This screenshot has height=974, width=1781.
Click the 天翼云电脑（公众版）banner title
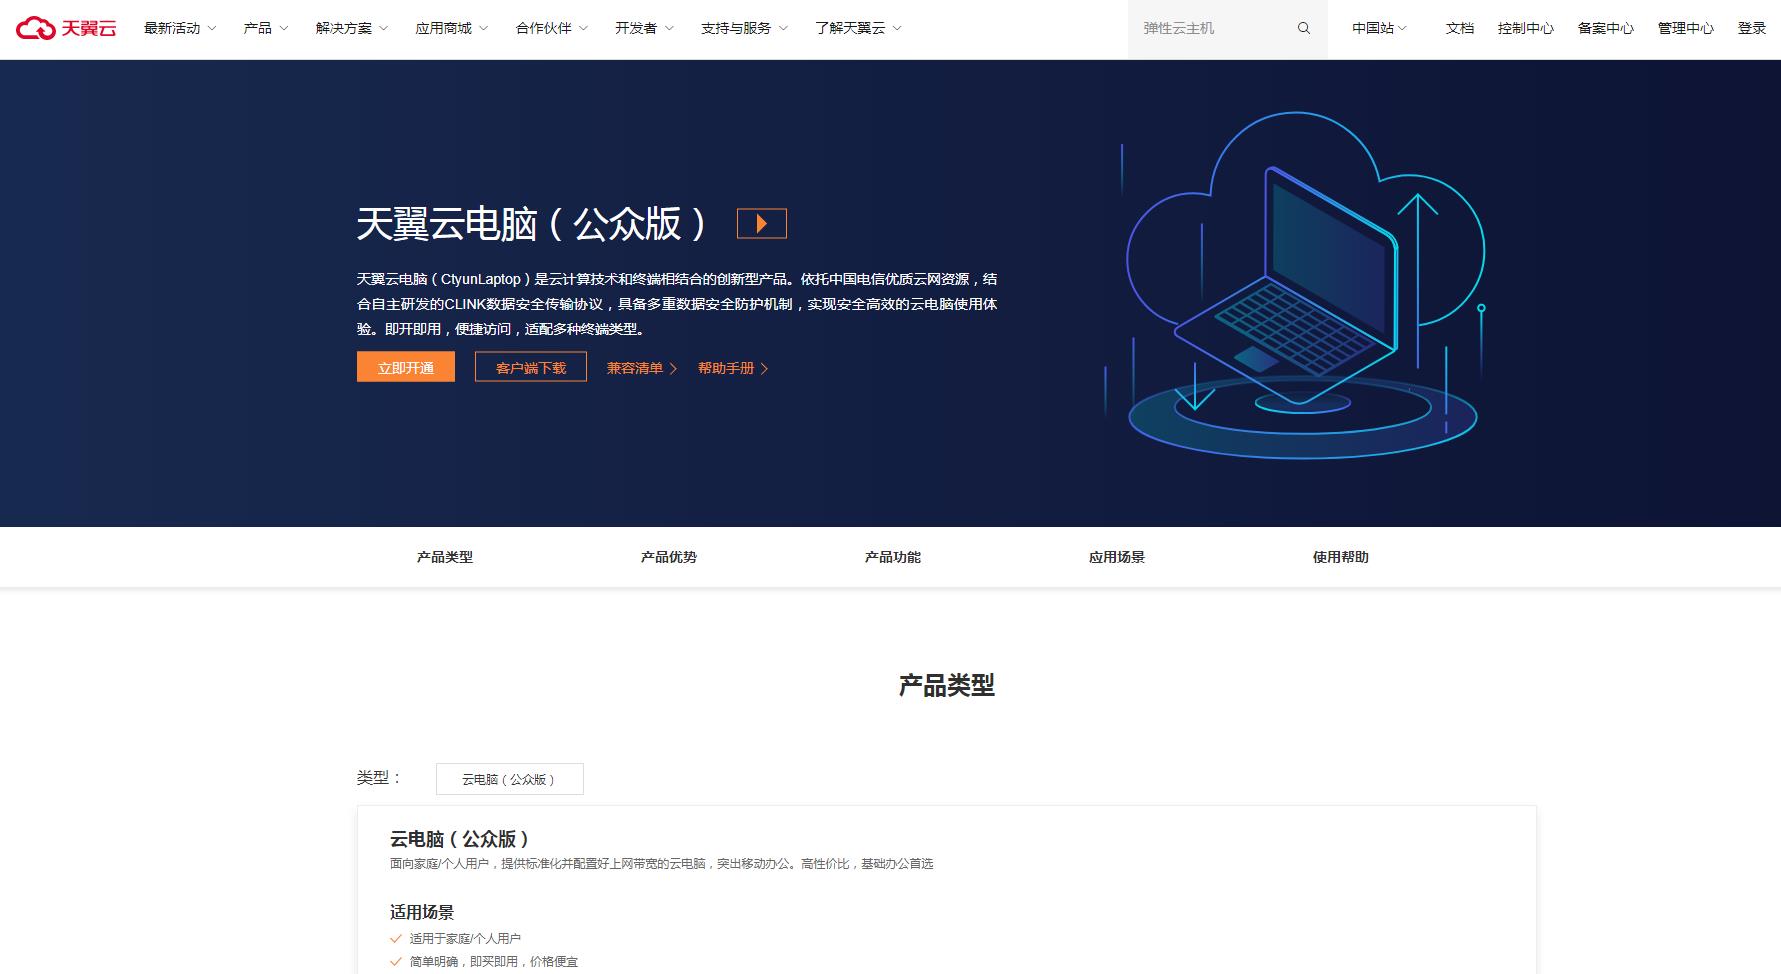[x=533, y=224]
